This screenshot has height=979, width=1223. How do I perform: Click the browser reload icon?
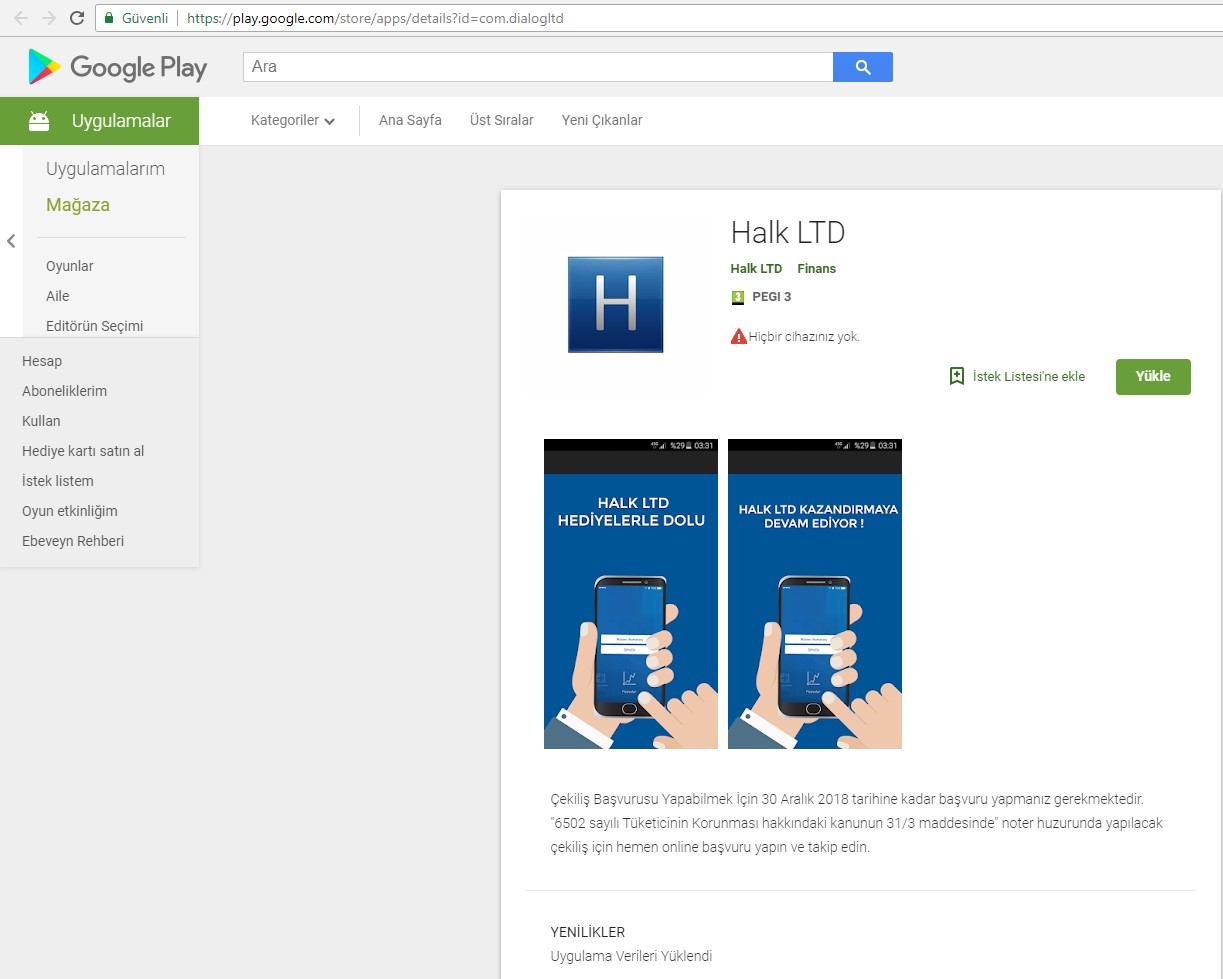pyautogui.click(x=77, y=18)
